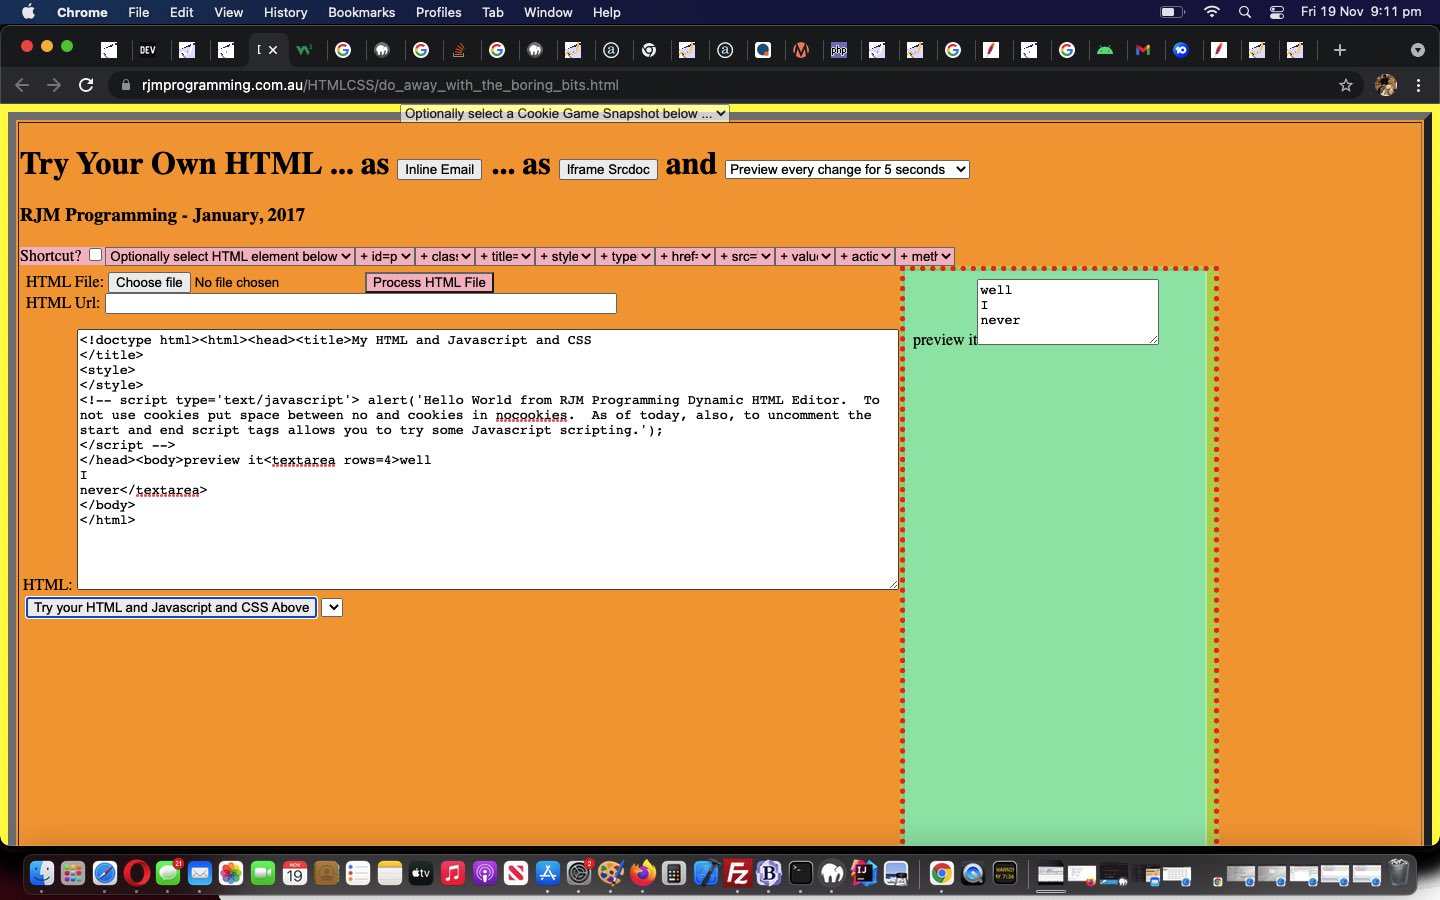This screenshot has width=1440, height=900.
Task: Switch to the php tab
Action: pyautogui.click(x=839, y=50)
